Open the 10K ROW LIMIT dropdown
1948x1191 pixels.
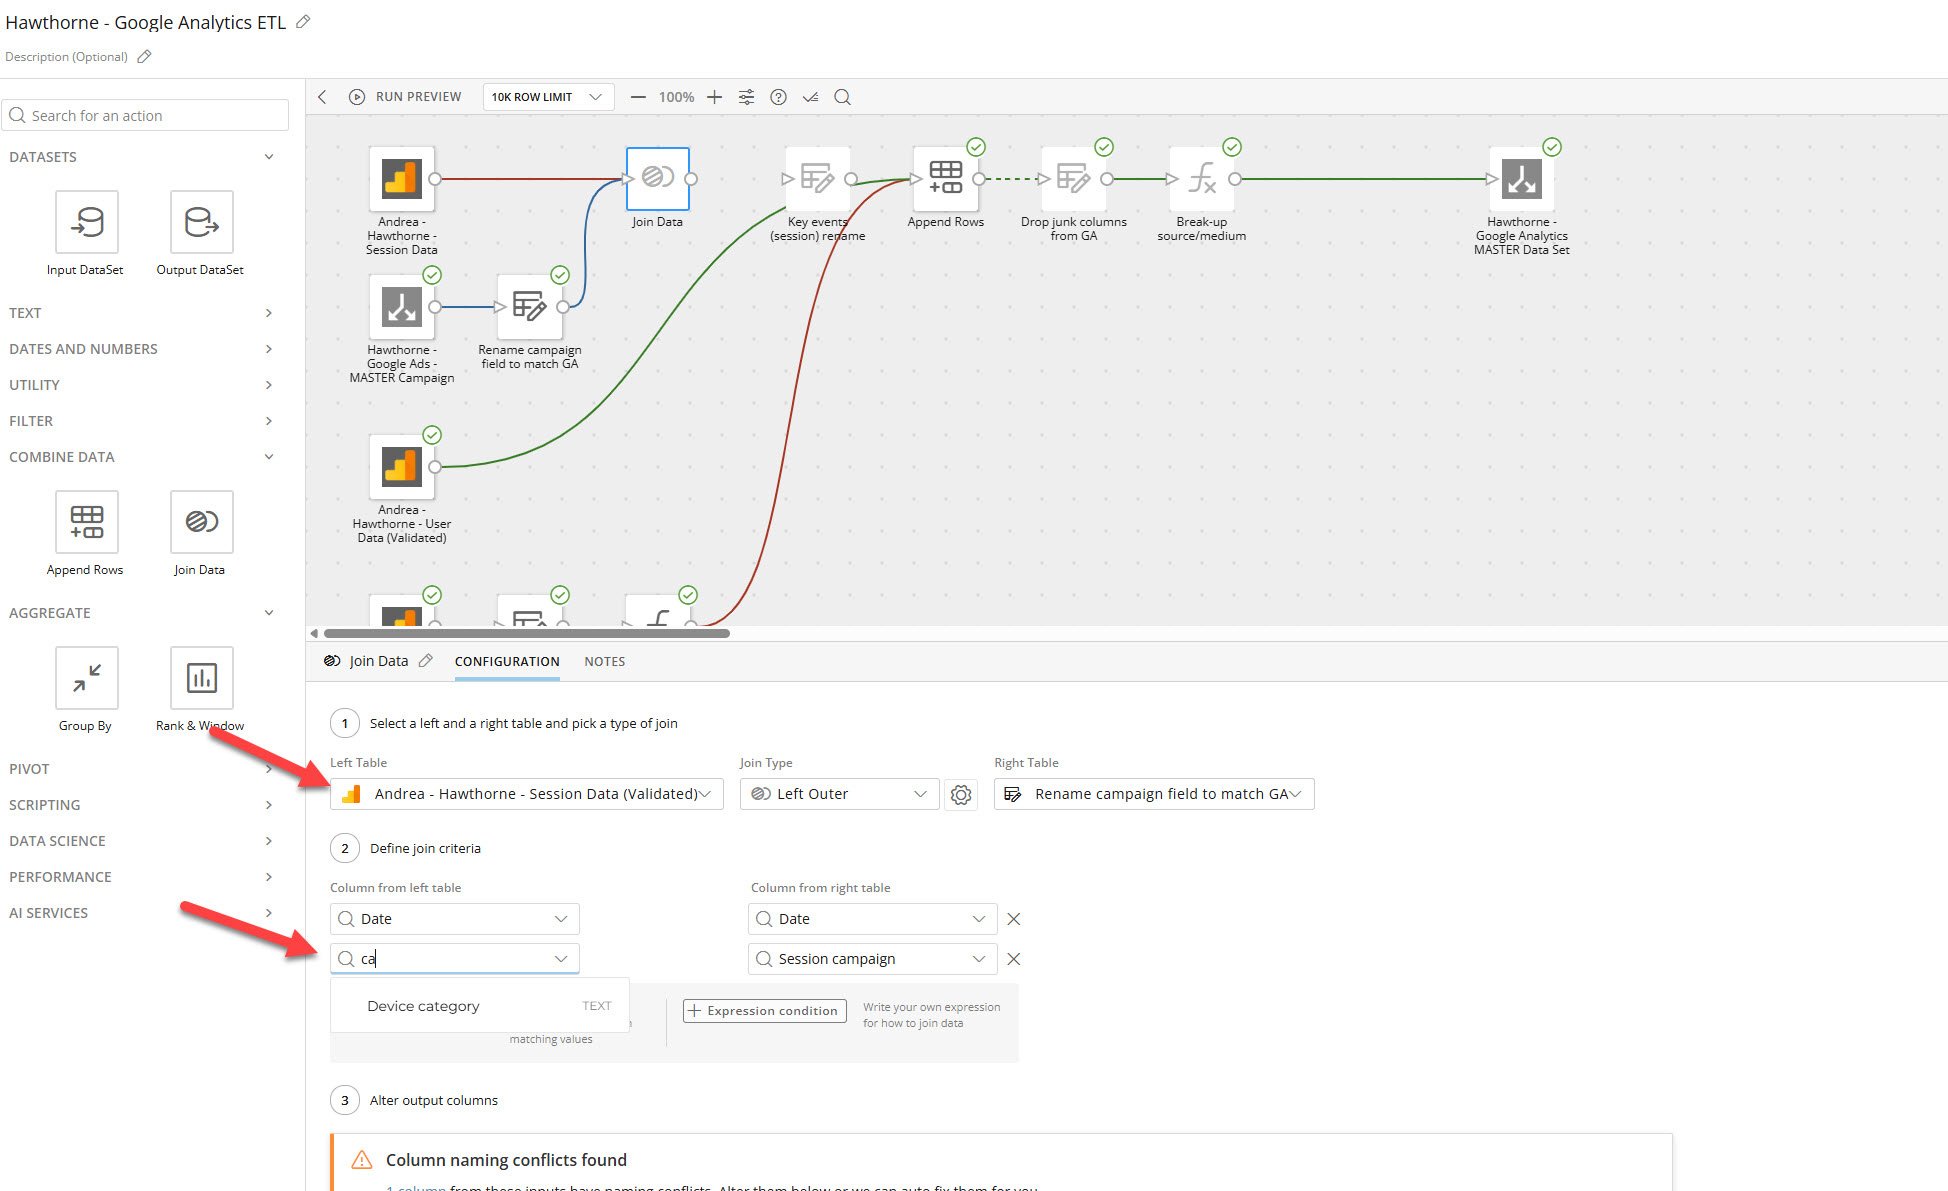pyautogui.click(x=547, y=97)
